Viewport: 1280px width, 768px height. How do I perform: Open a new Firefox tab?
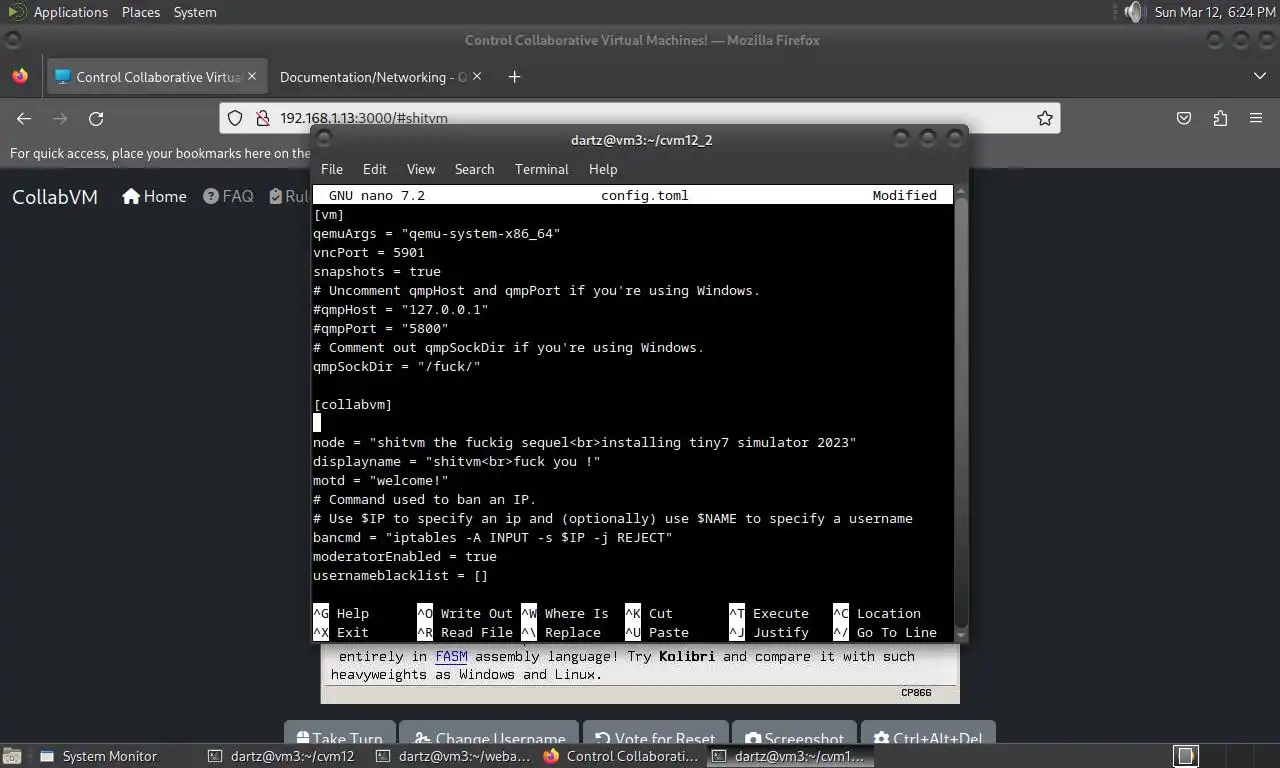pos(514,77)
